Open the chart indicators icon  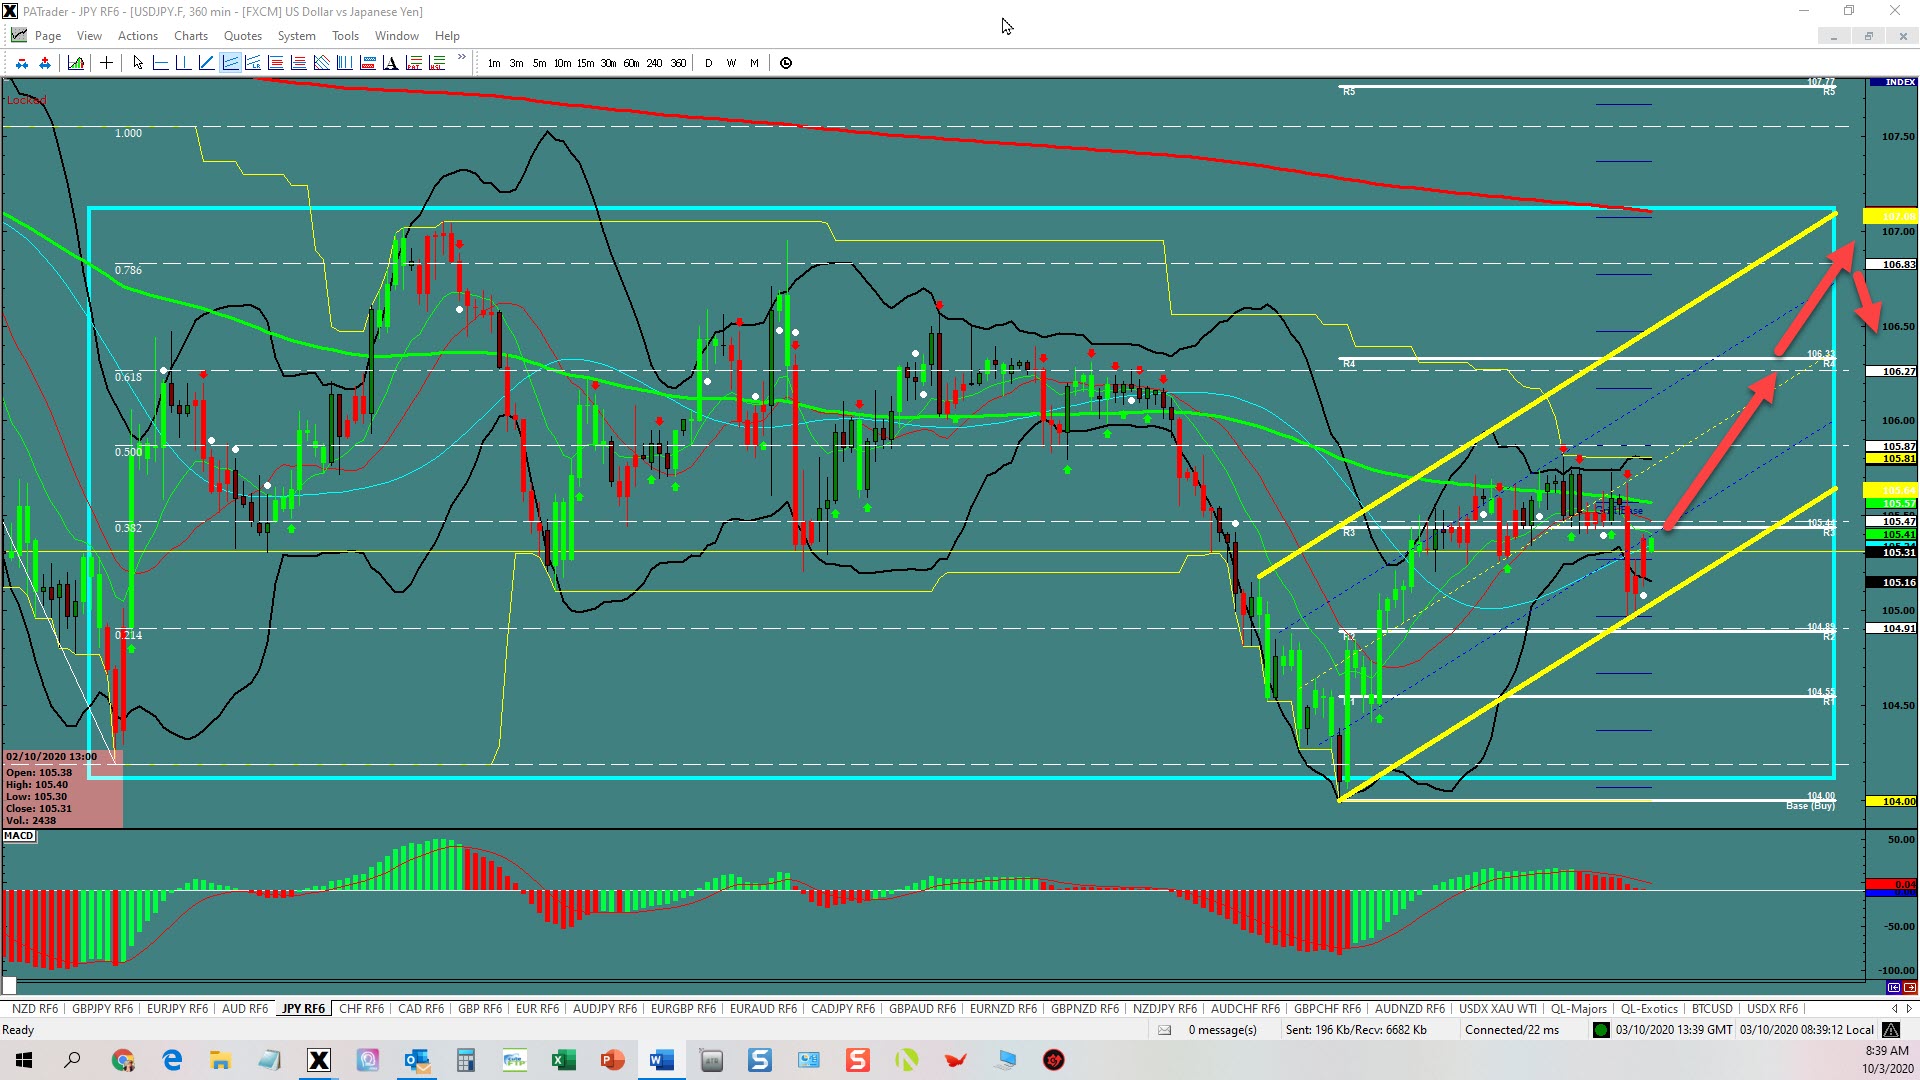pos(76,63)
